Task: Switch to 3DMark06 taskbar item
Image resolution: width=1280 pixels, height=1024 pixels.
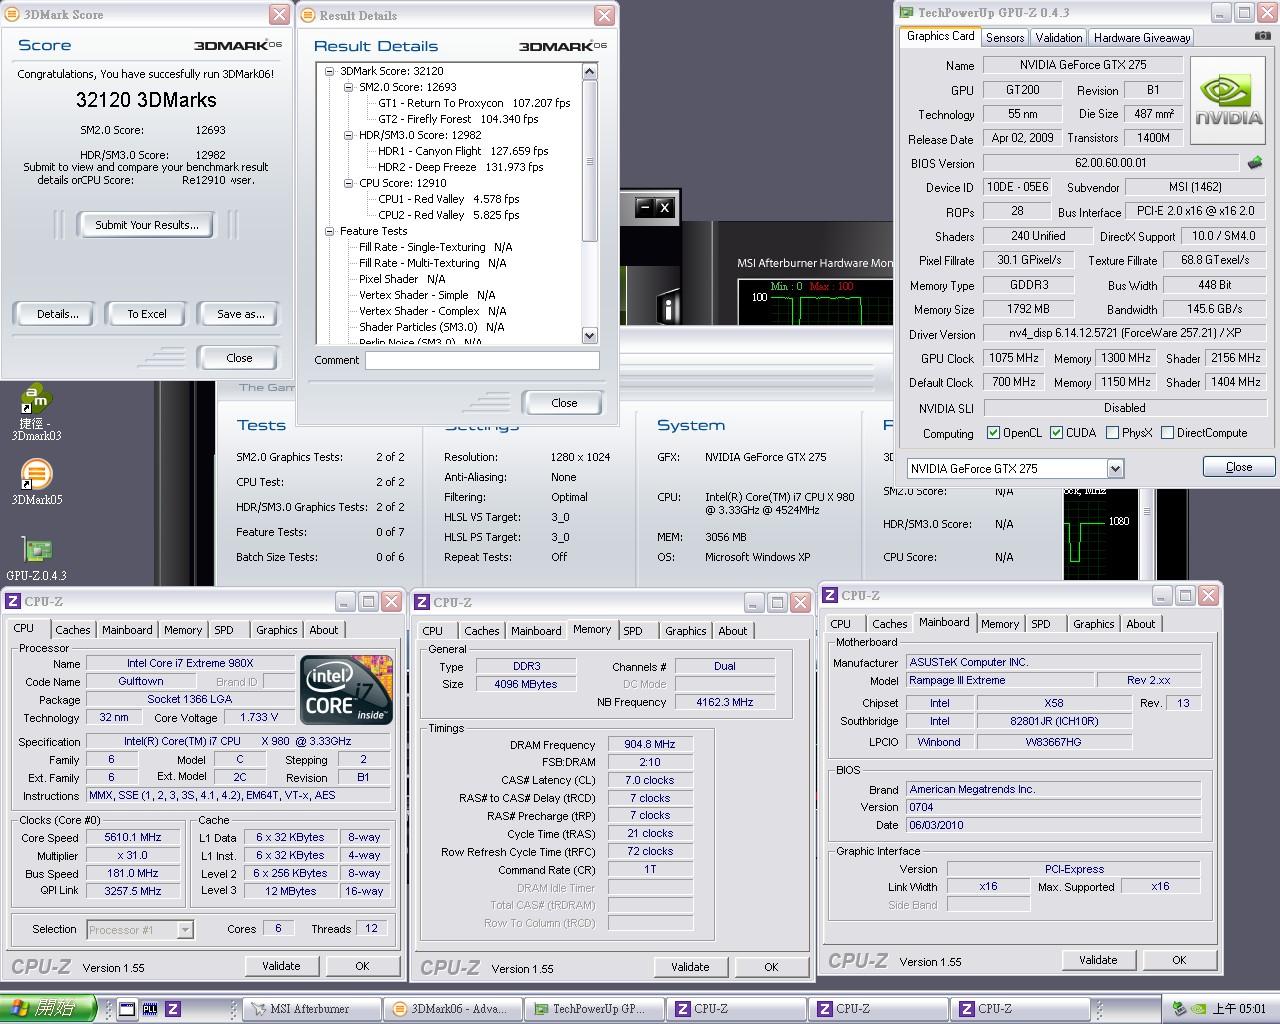Action: 453,1009
